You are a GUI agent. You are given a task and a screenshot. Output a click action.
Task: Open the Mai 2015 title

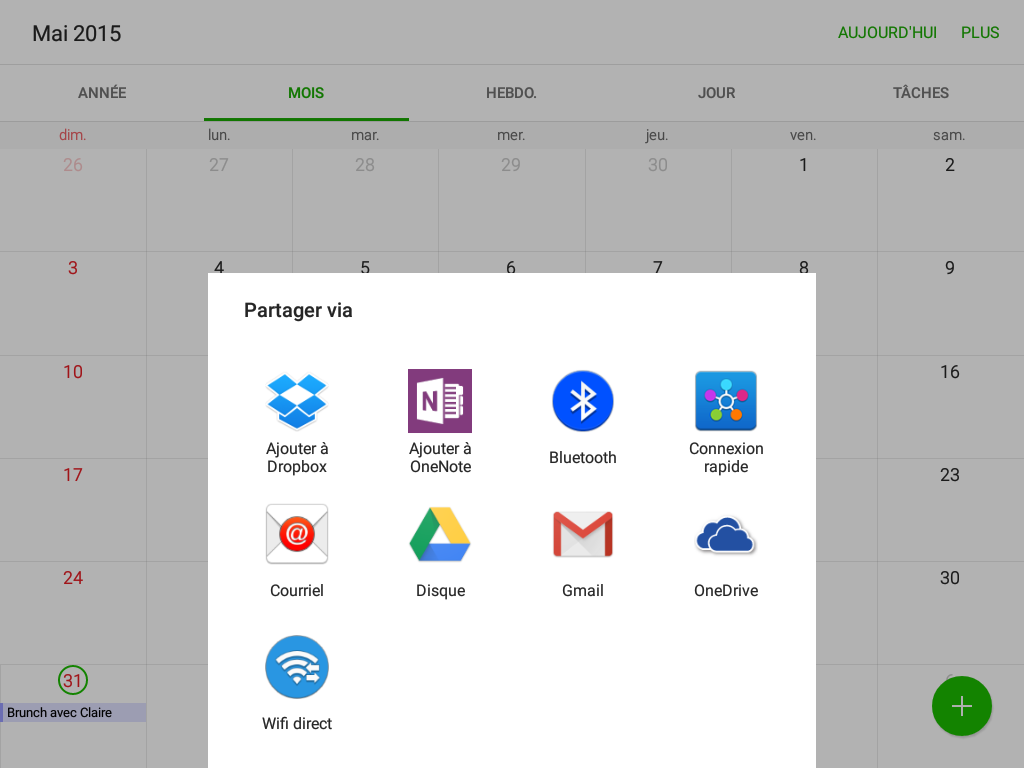(77, 33)
